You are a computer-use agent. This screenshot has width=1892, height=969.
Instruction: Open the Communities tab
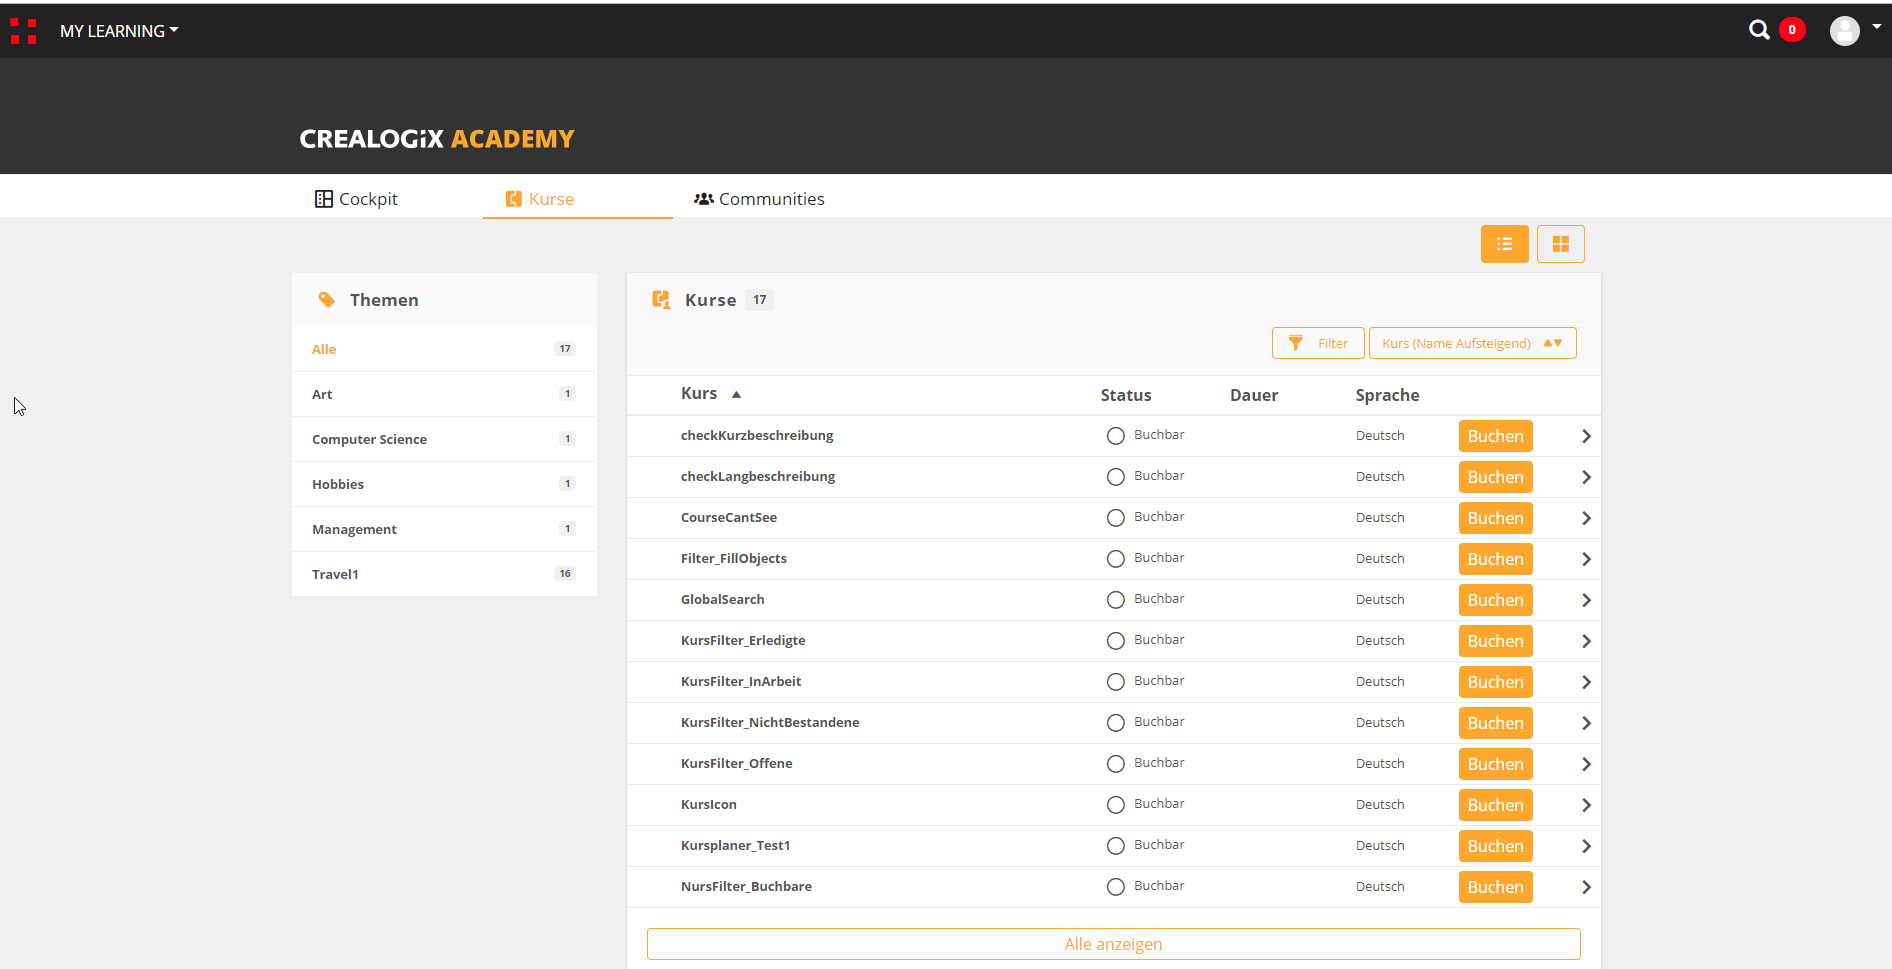coord(759,199)
